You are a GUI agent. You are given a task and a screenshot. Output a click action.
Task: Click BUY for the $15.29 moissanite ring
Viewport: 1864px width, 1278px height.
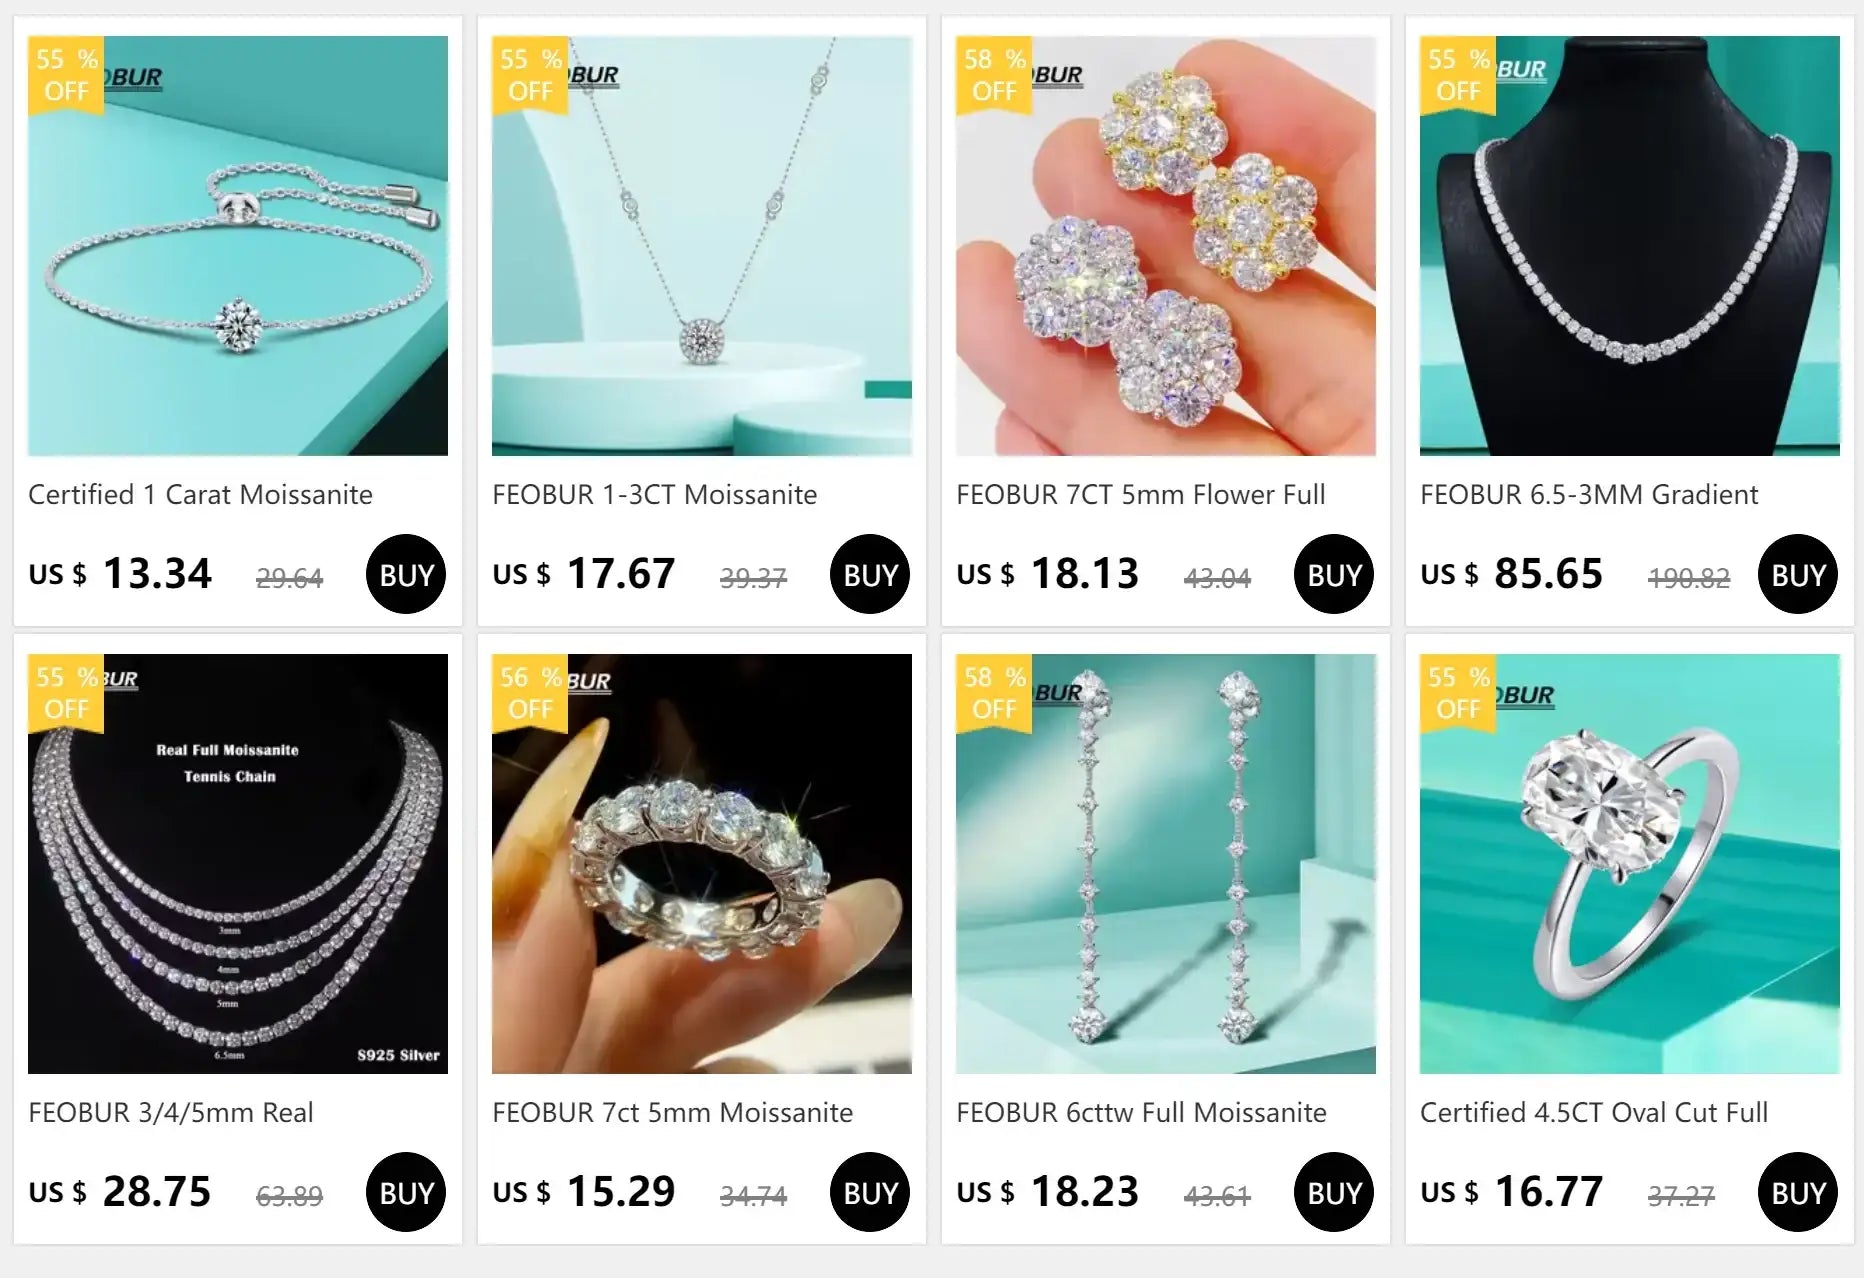pyautogui.click(x=870, y=1192)
